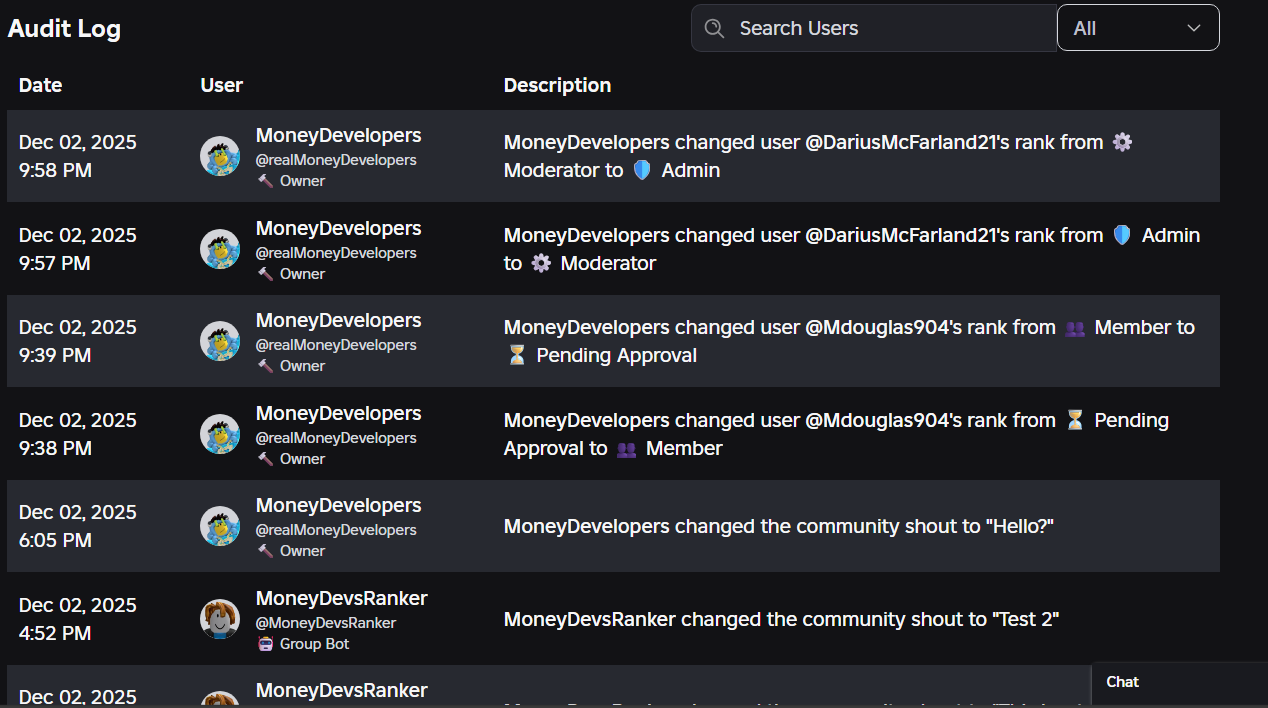Image resolution: width=1268 pixels, height=708 pixels.
Task: Click MoneyDevsRanker avatar in the 4:52 PM row
Action: pos(220,619)
